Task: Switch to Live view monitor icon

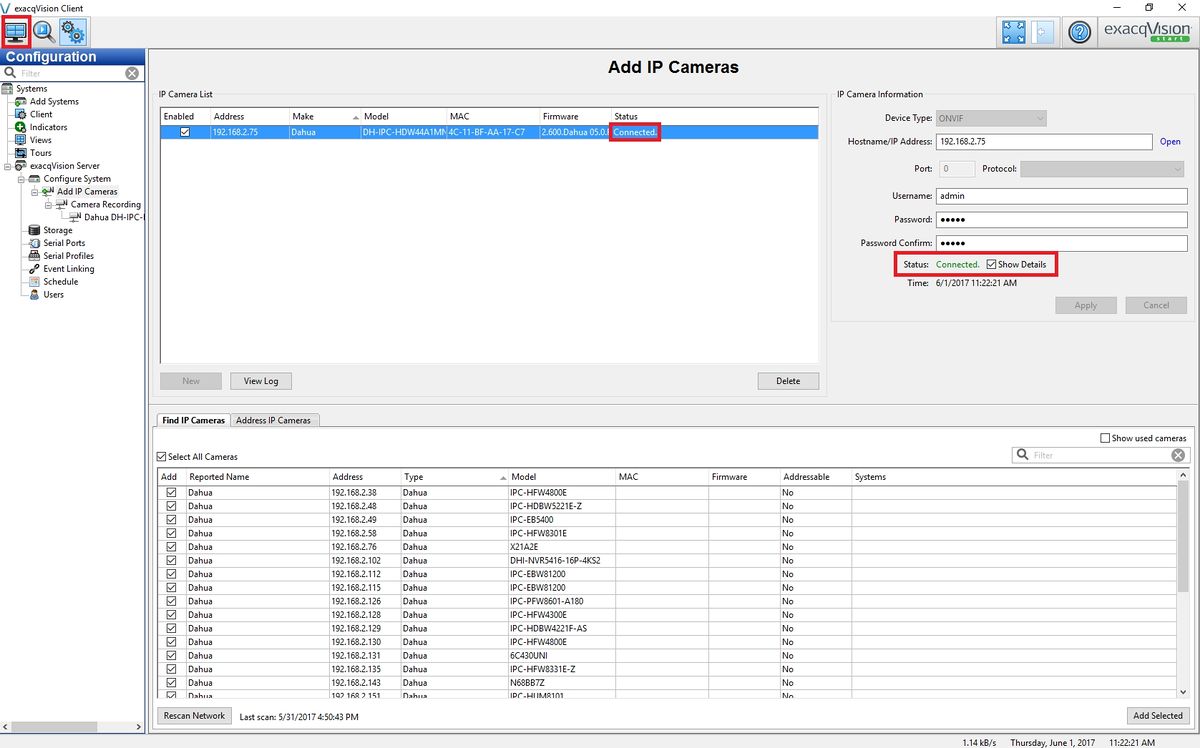Action: pos(16,31)
